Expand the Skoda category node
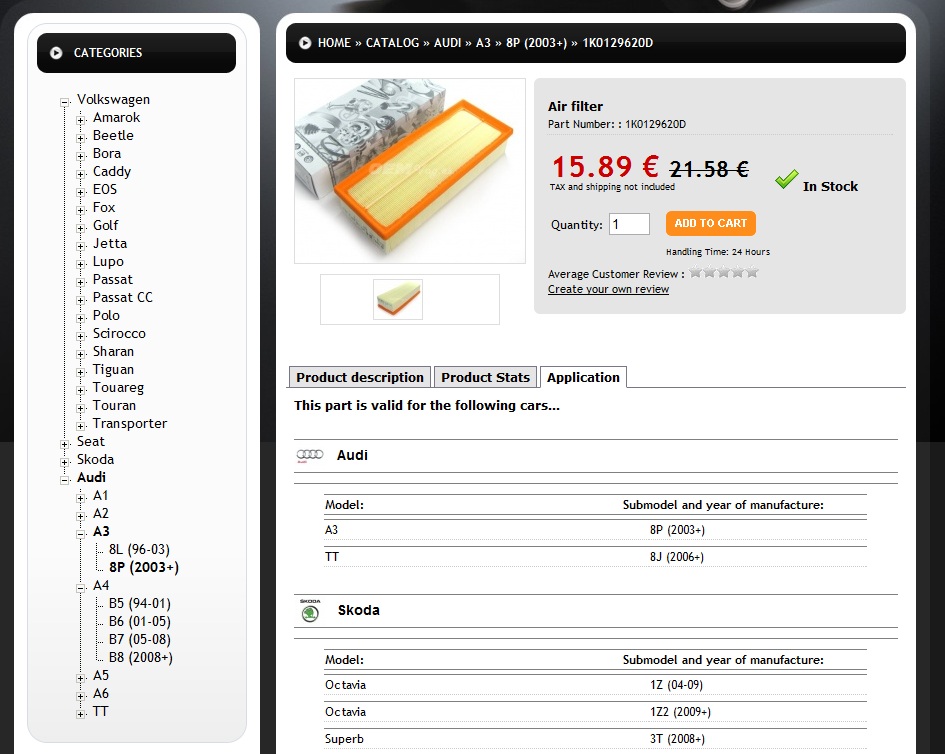 click(x=64, y=462)
